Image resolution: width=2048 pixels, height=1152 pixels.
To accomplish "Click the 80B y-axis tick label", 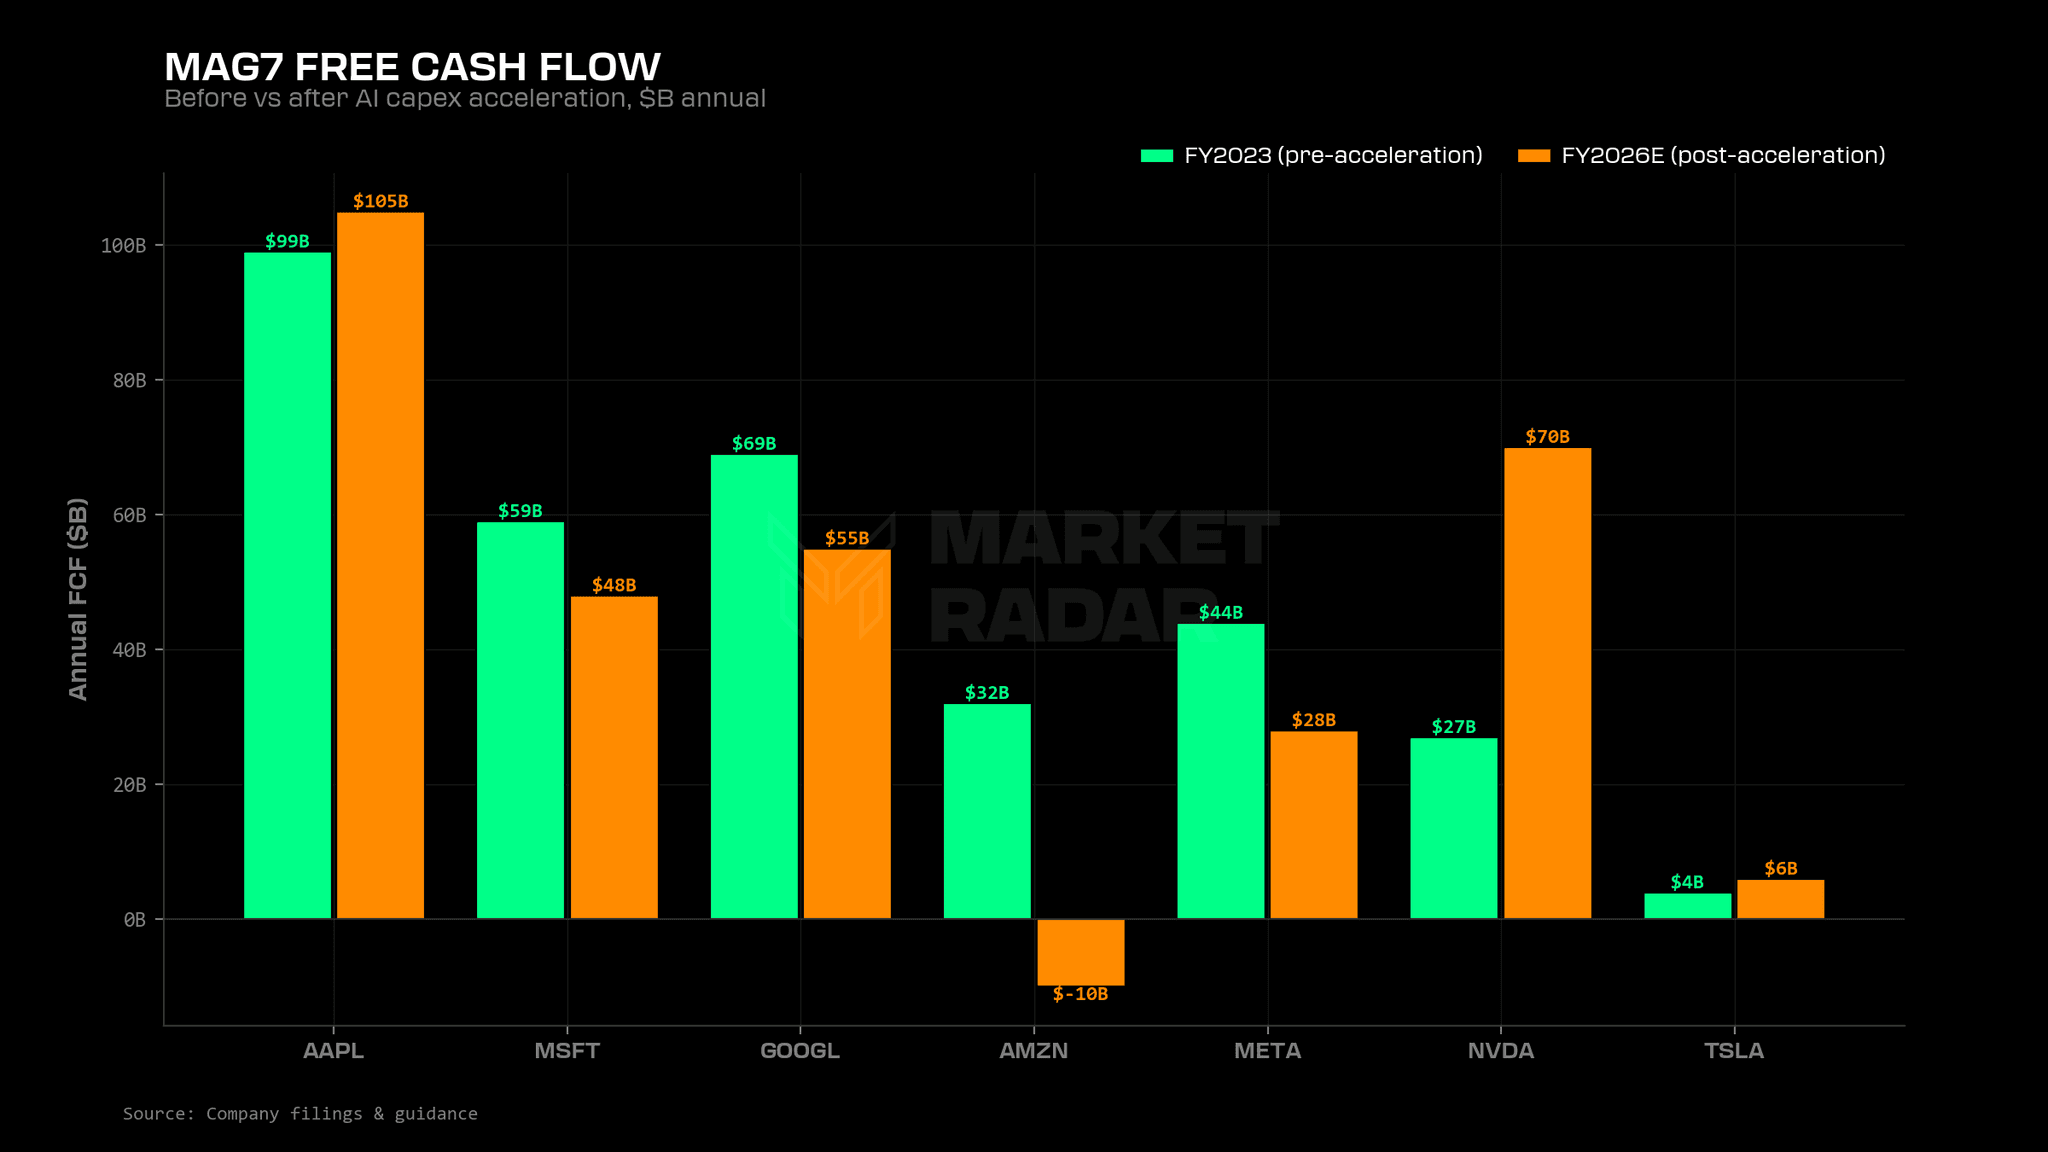I will point(130,381).
